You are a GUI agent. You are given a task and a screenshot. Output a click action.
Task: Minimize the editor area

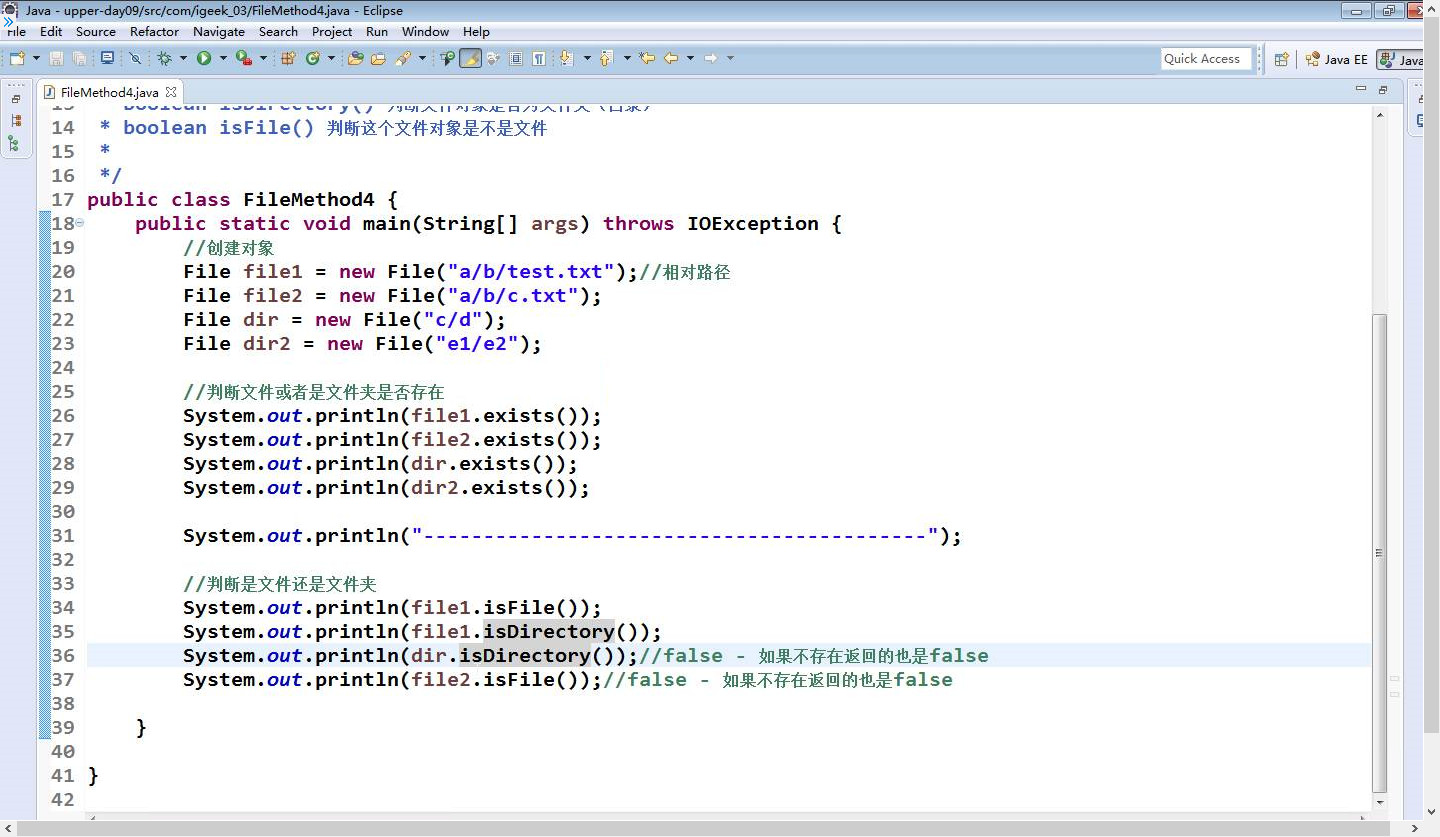pyautogui.click(x=1361, y=90)
